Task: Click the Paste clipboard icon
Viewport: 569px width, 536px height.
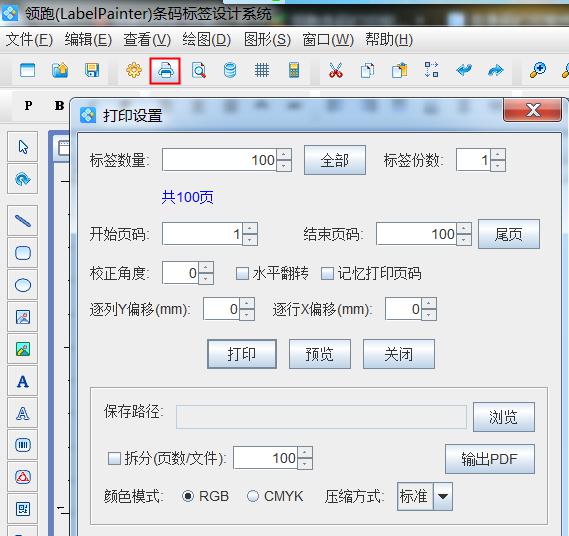Action: tap(400, 70)
